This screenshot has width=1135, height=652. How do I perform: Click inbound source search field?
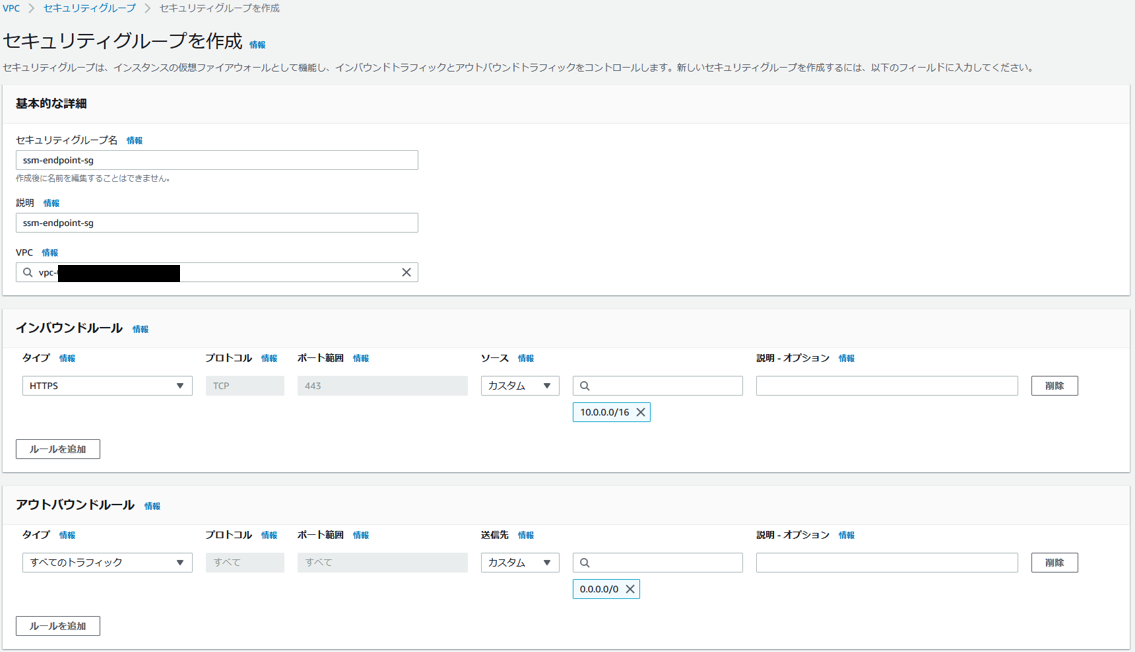(658, 386)
